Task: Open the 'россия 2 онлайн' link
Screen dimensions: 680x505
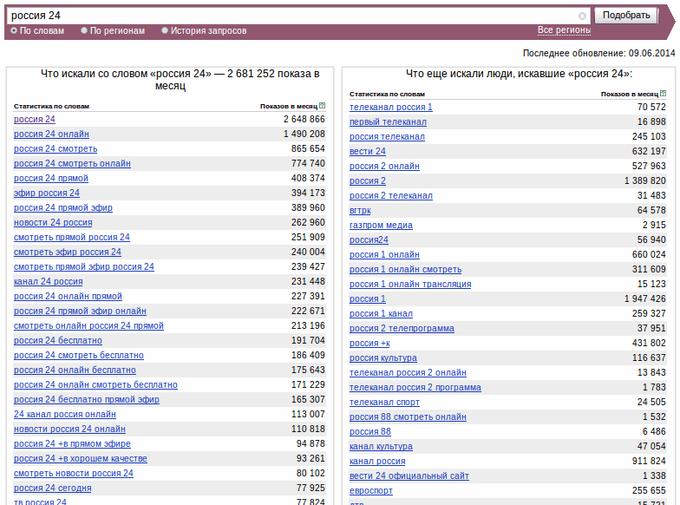Action: [384, 166]
